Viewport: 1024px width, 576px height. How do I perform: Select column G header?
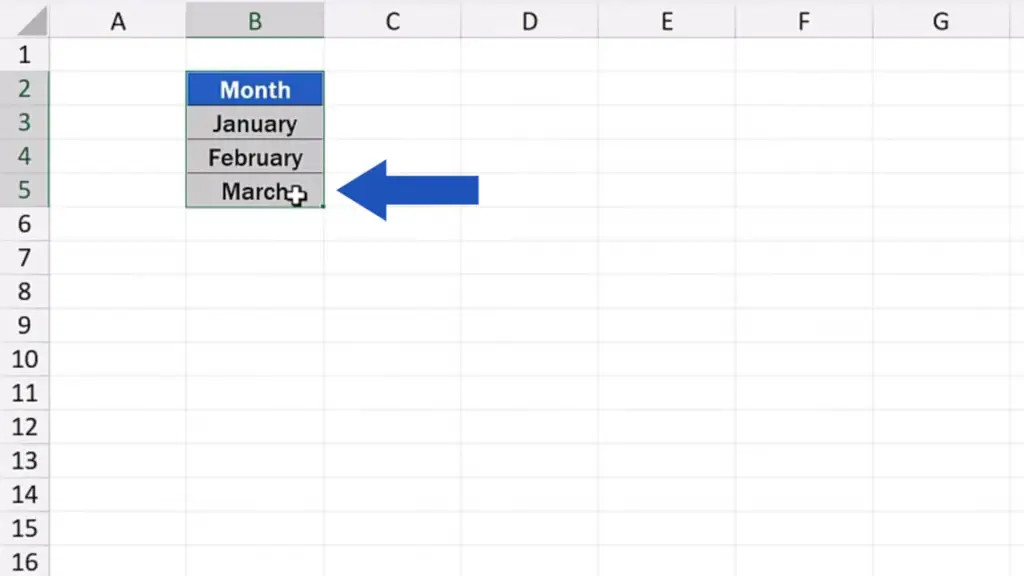(941, 20)
